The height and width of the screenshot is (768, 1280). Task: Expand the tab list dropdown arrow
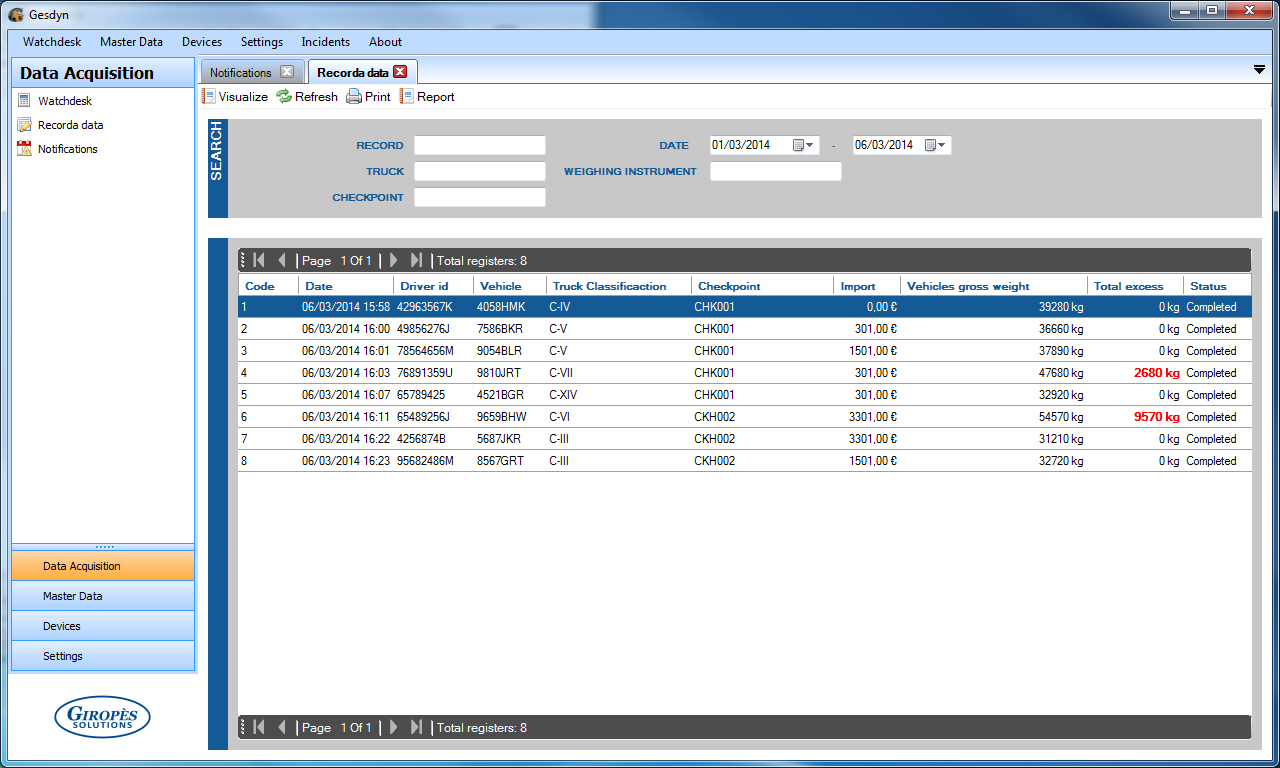coord(1259,69)
